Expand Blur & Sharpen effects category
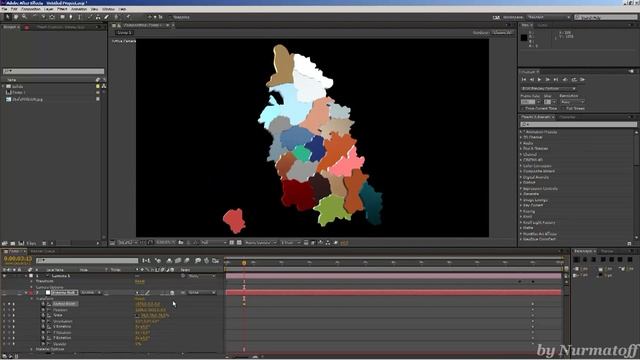This screenshot has height=360, width=640. coord(521,149)
